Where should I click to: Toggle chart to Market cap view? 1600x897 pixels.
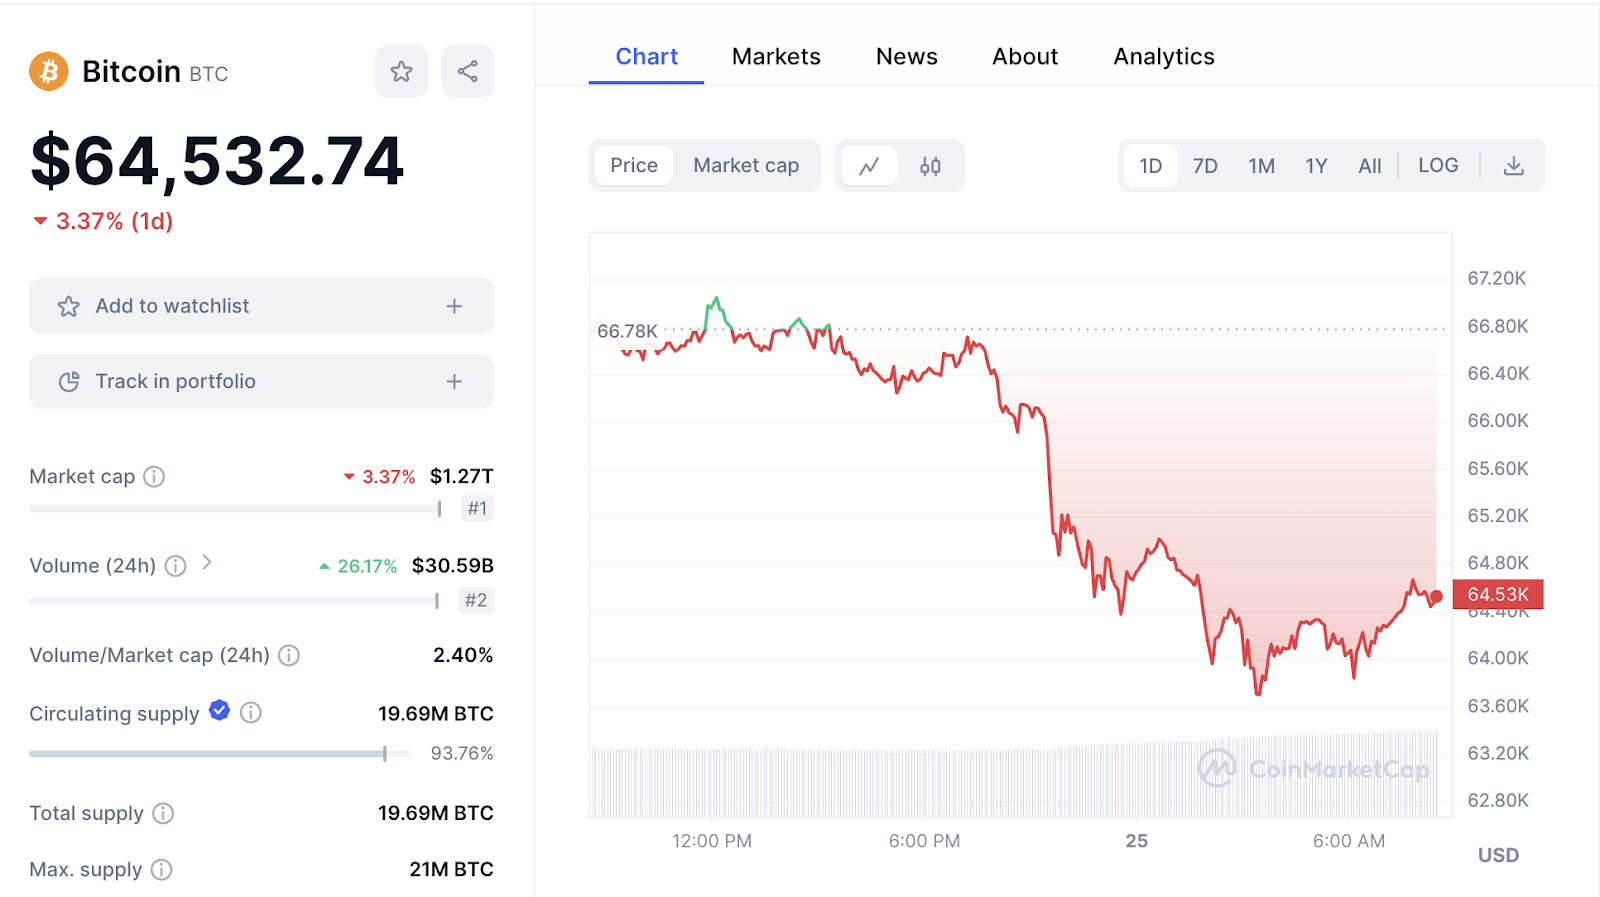tap(746, 166)
